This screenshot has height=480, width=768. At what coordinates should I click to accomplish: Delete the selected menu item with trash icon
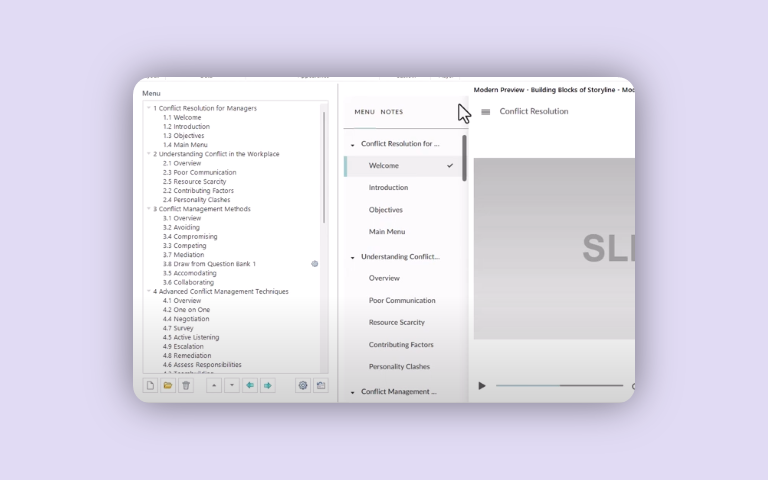click(x=186, y=385)
